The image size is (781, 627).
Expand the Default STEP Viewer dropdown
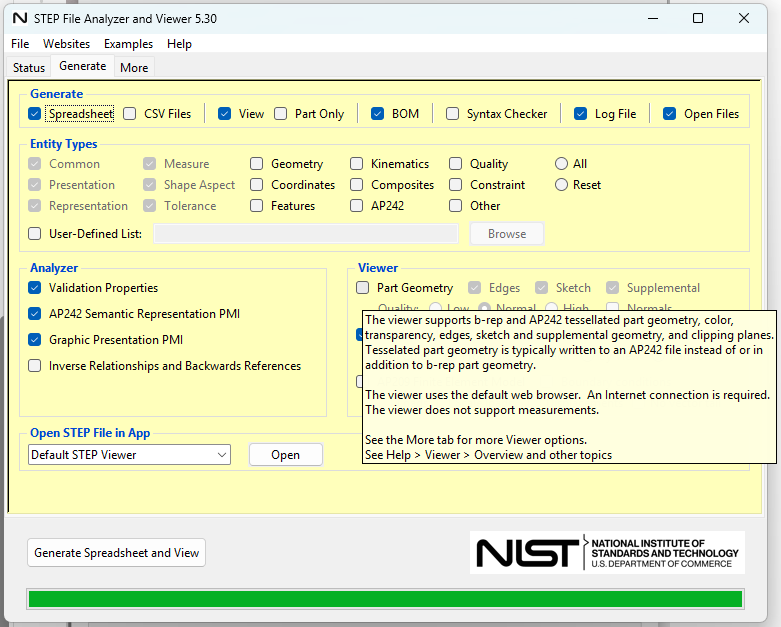pos(130,455)
